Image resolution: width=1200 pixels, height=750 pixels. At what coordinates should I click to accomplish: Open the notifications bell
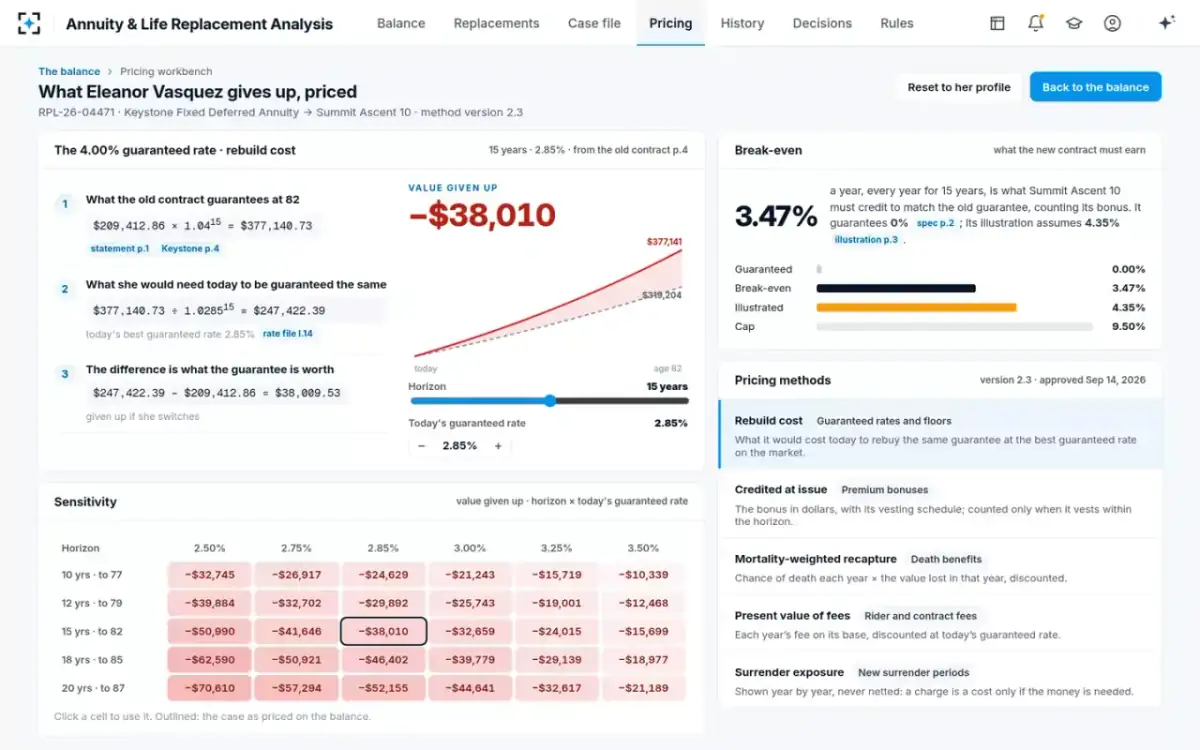[x=1036, y=23]
